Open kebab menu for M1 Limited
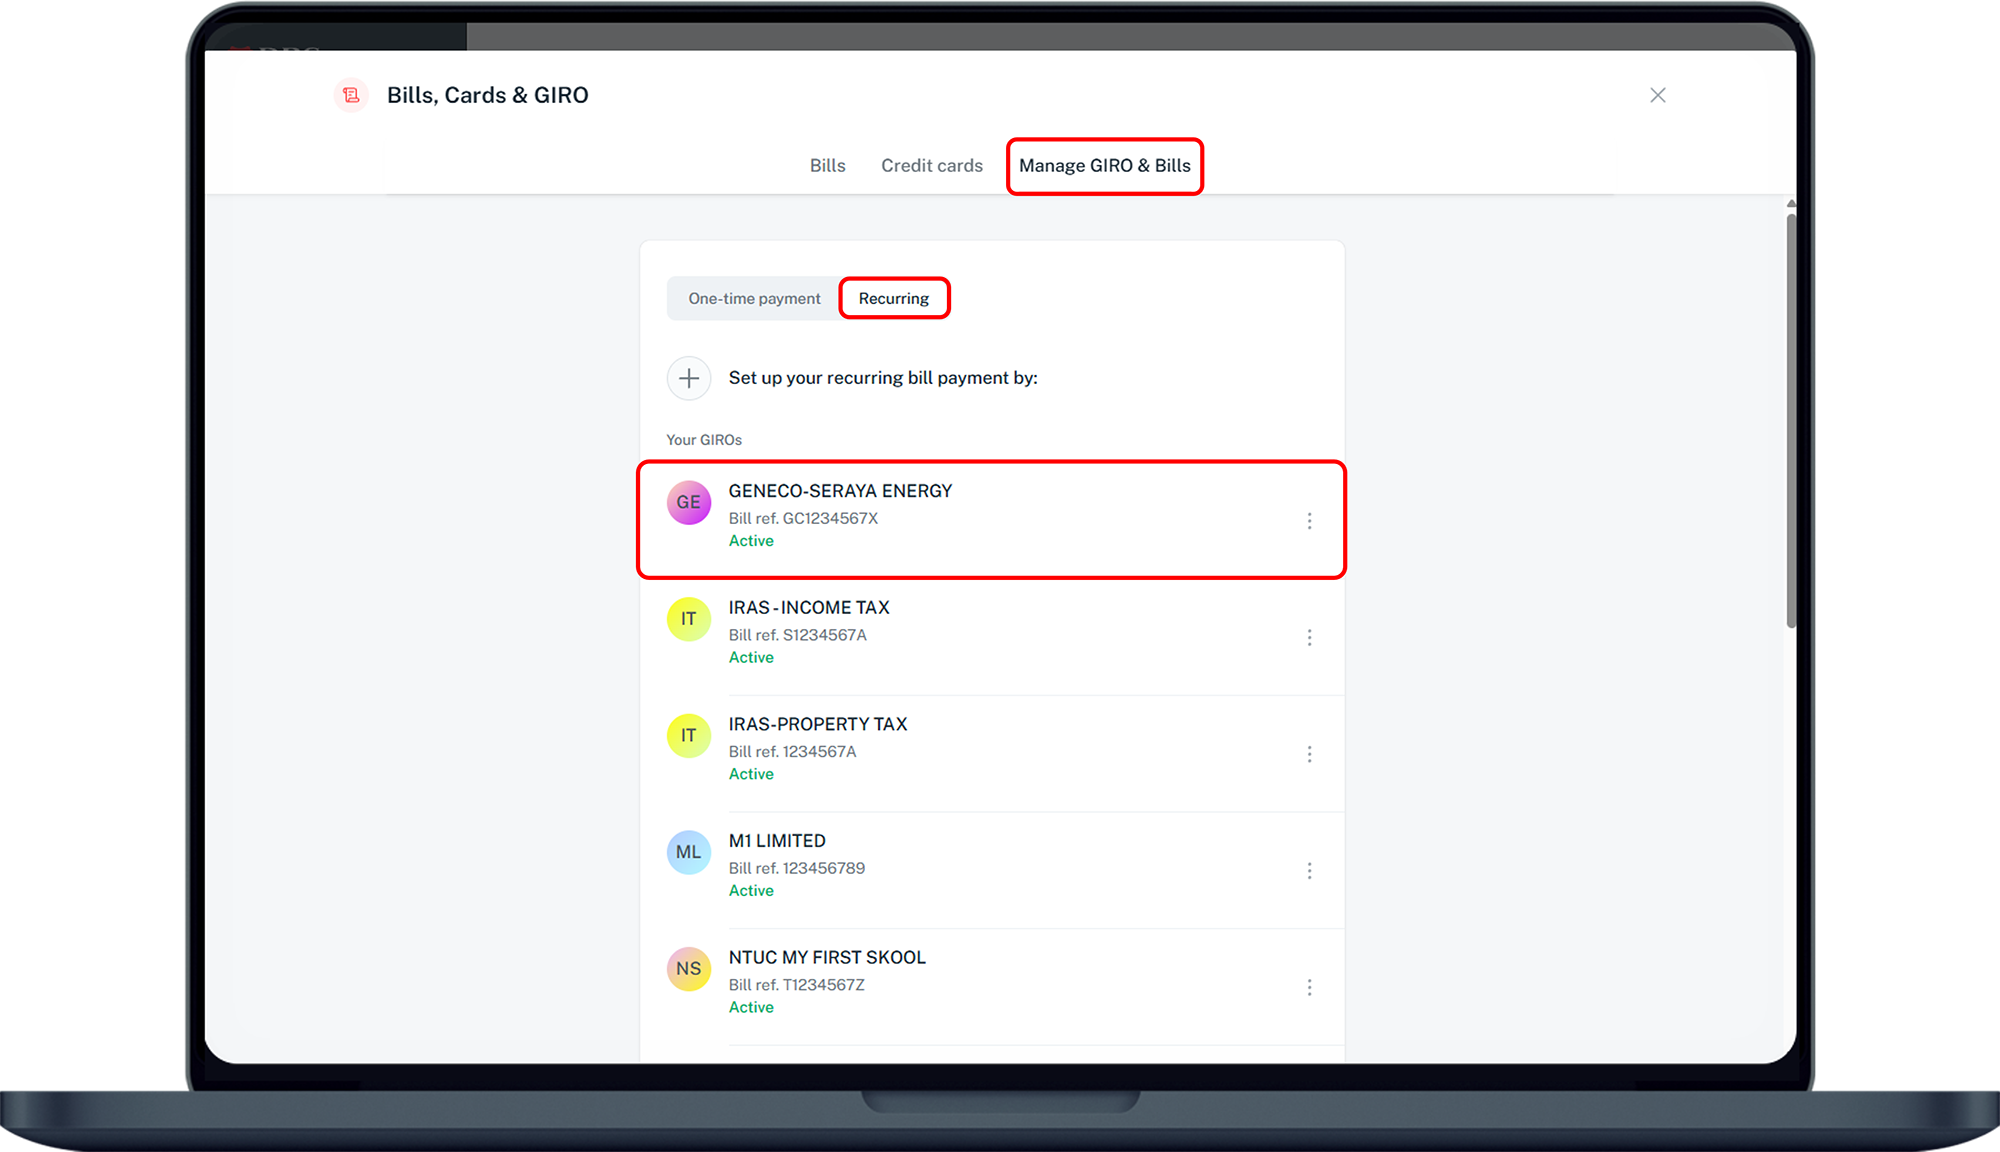 [x=1309, y=871]
